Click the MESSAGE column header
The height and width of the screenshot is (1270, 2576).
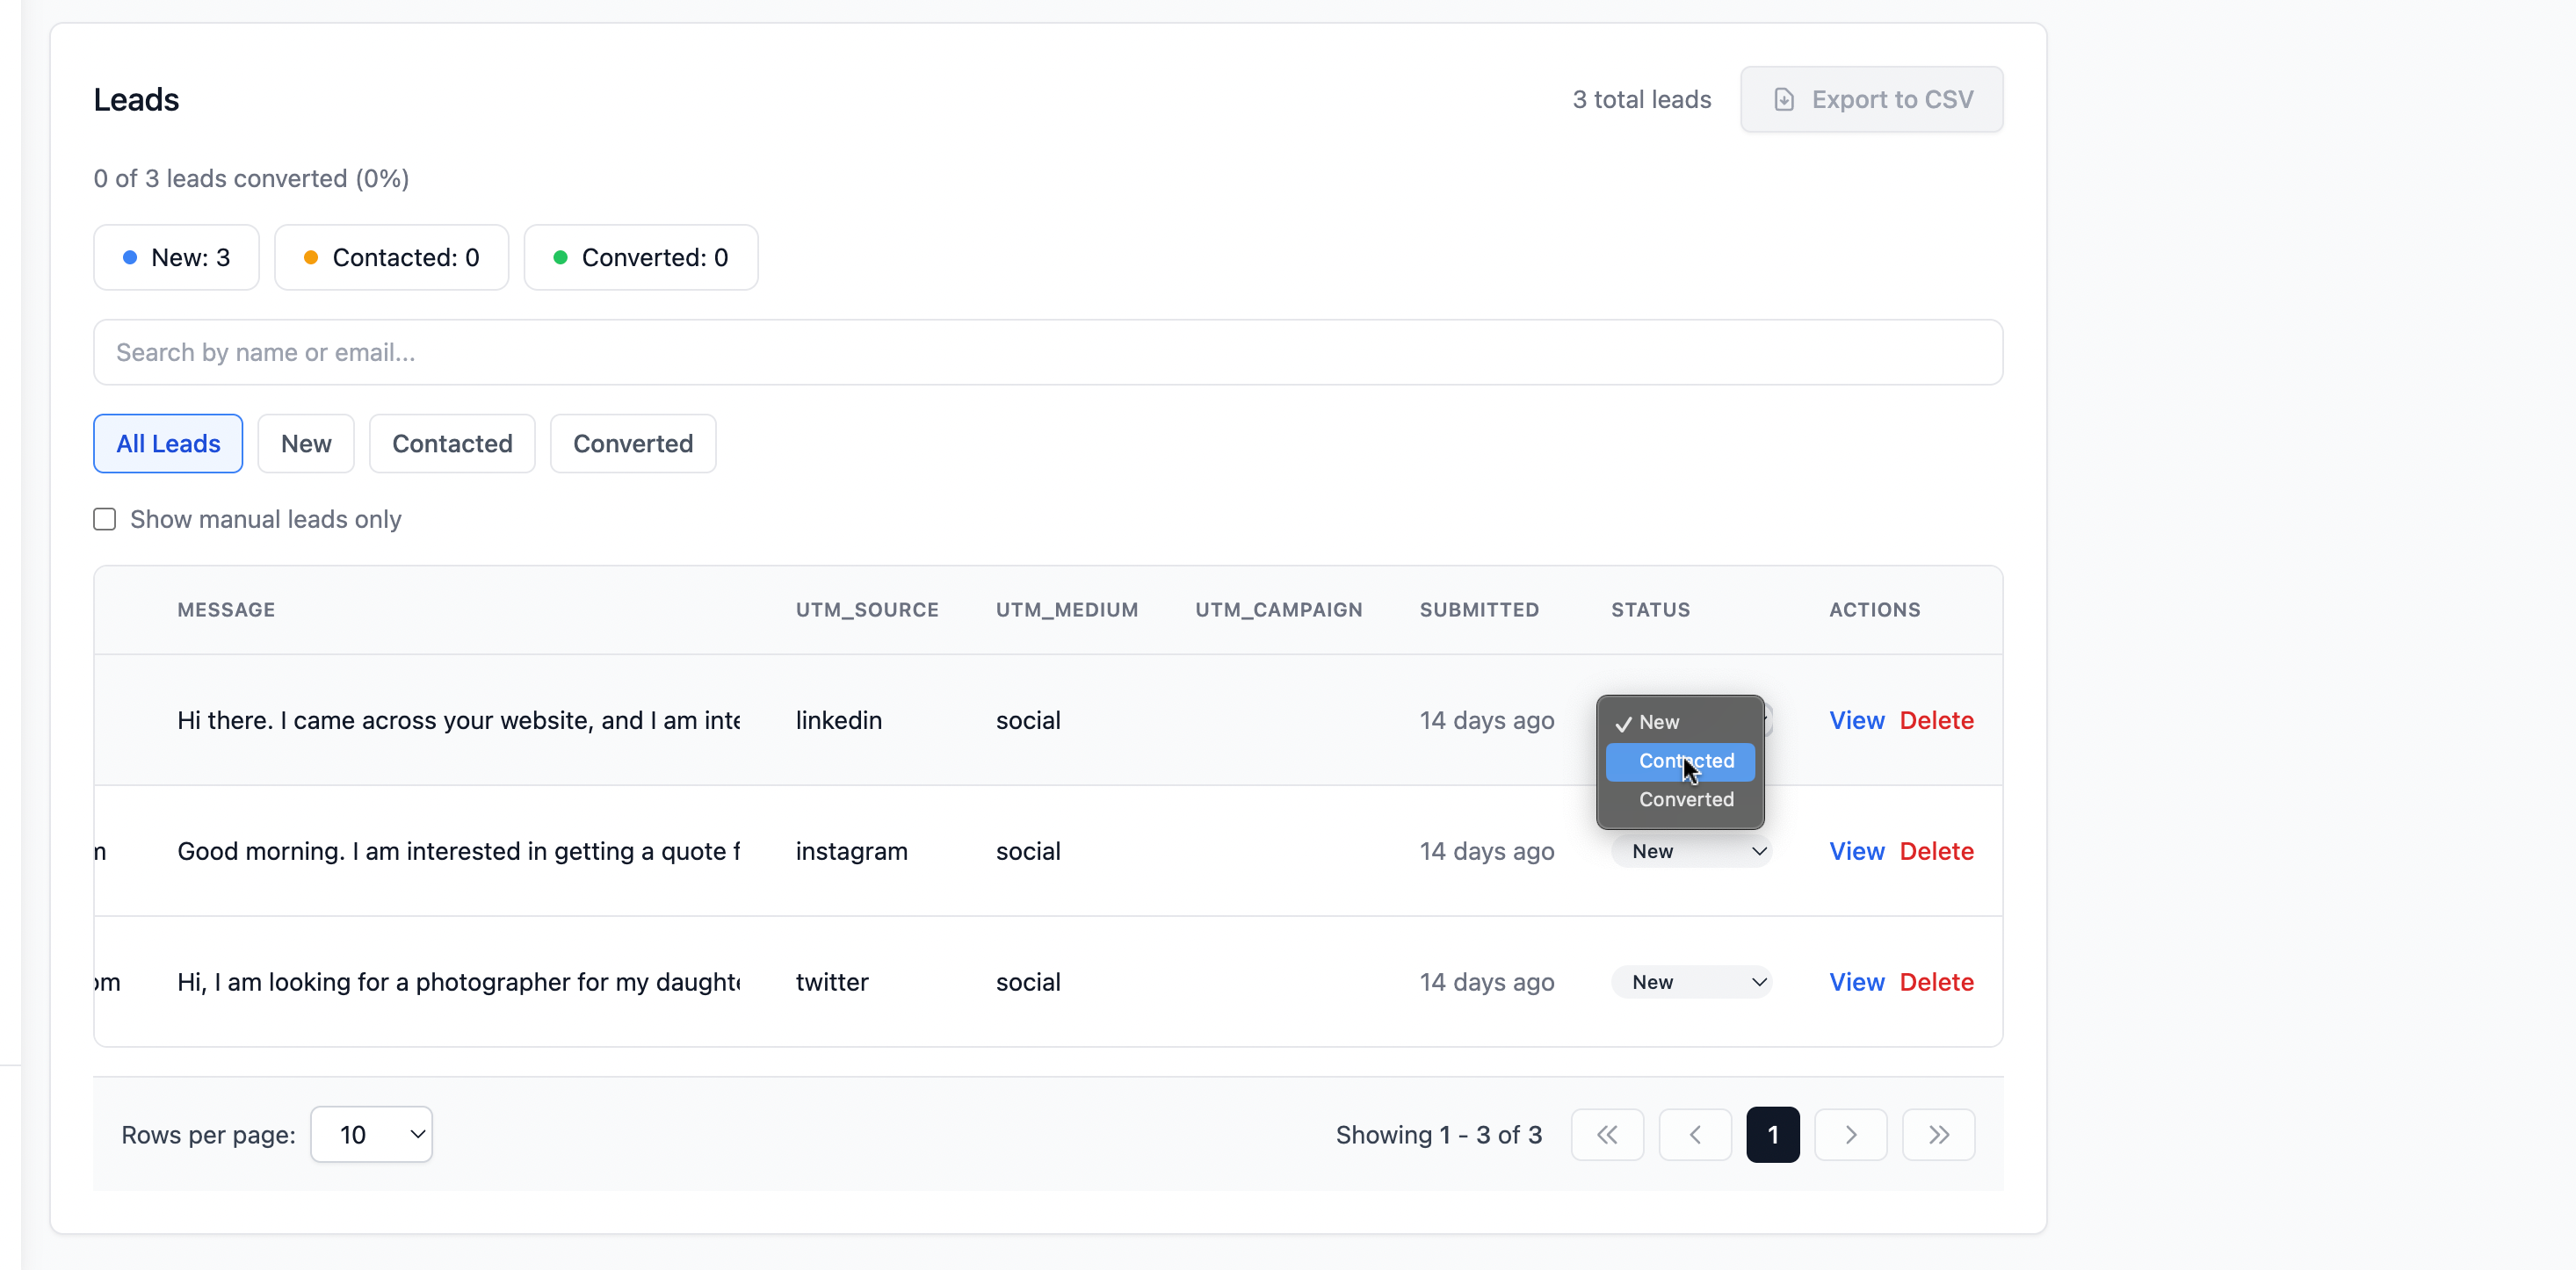[x=226, y=610]
